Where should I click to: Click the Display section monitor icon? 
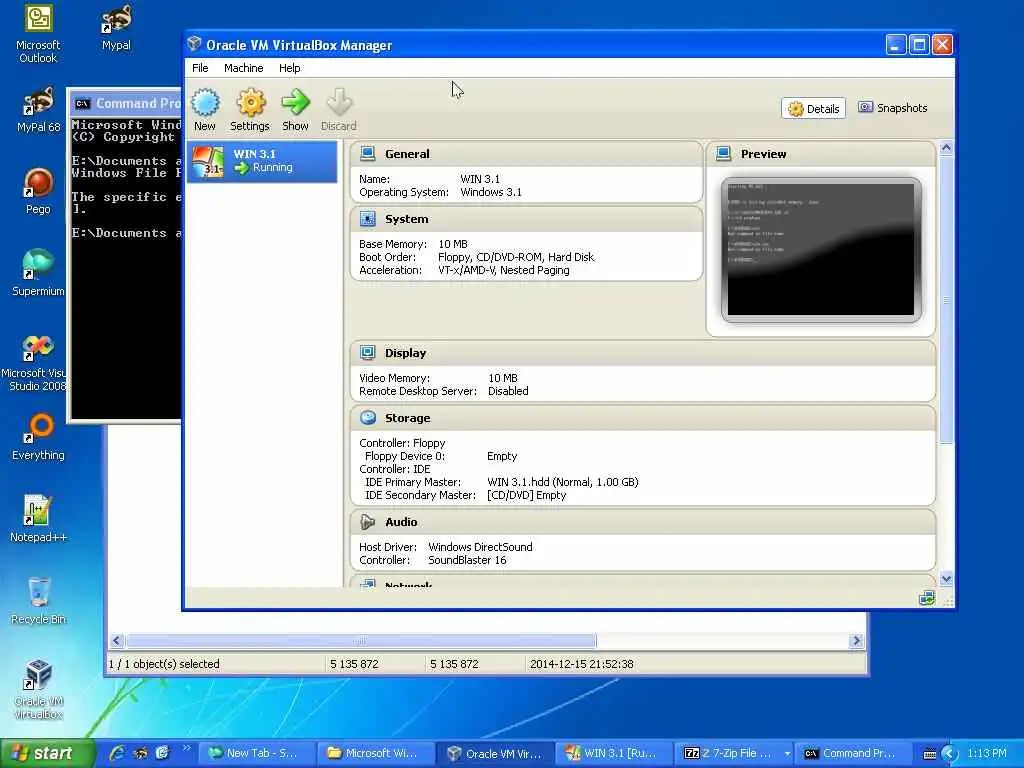tap(368, 353)
